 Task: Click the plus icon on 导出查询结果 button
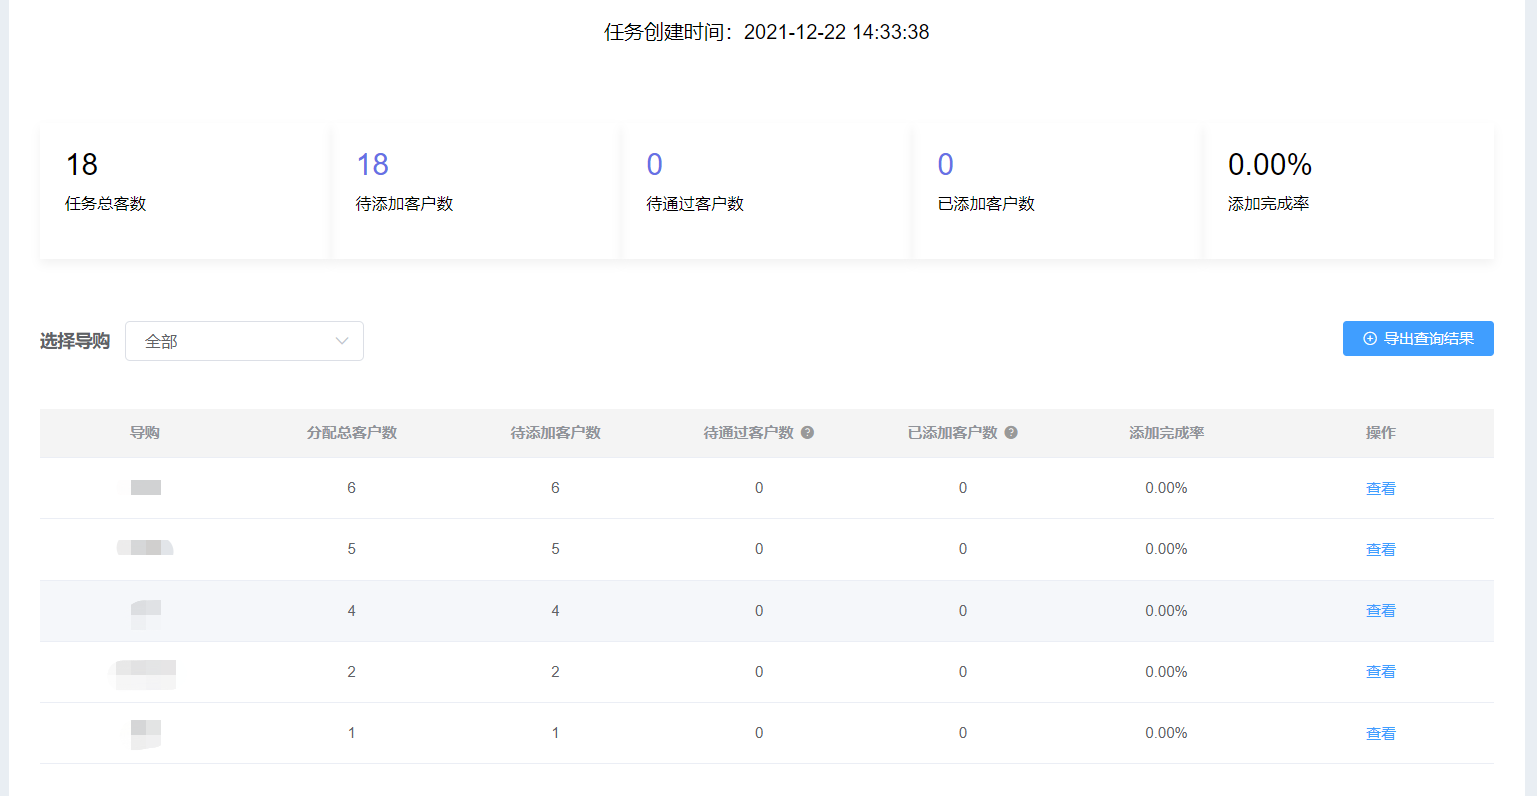click(1370, 339)
